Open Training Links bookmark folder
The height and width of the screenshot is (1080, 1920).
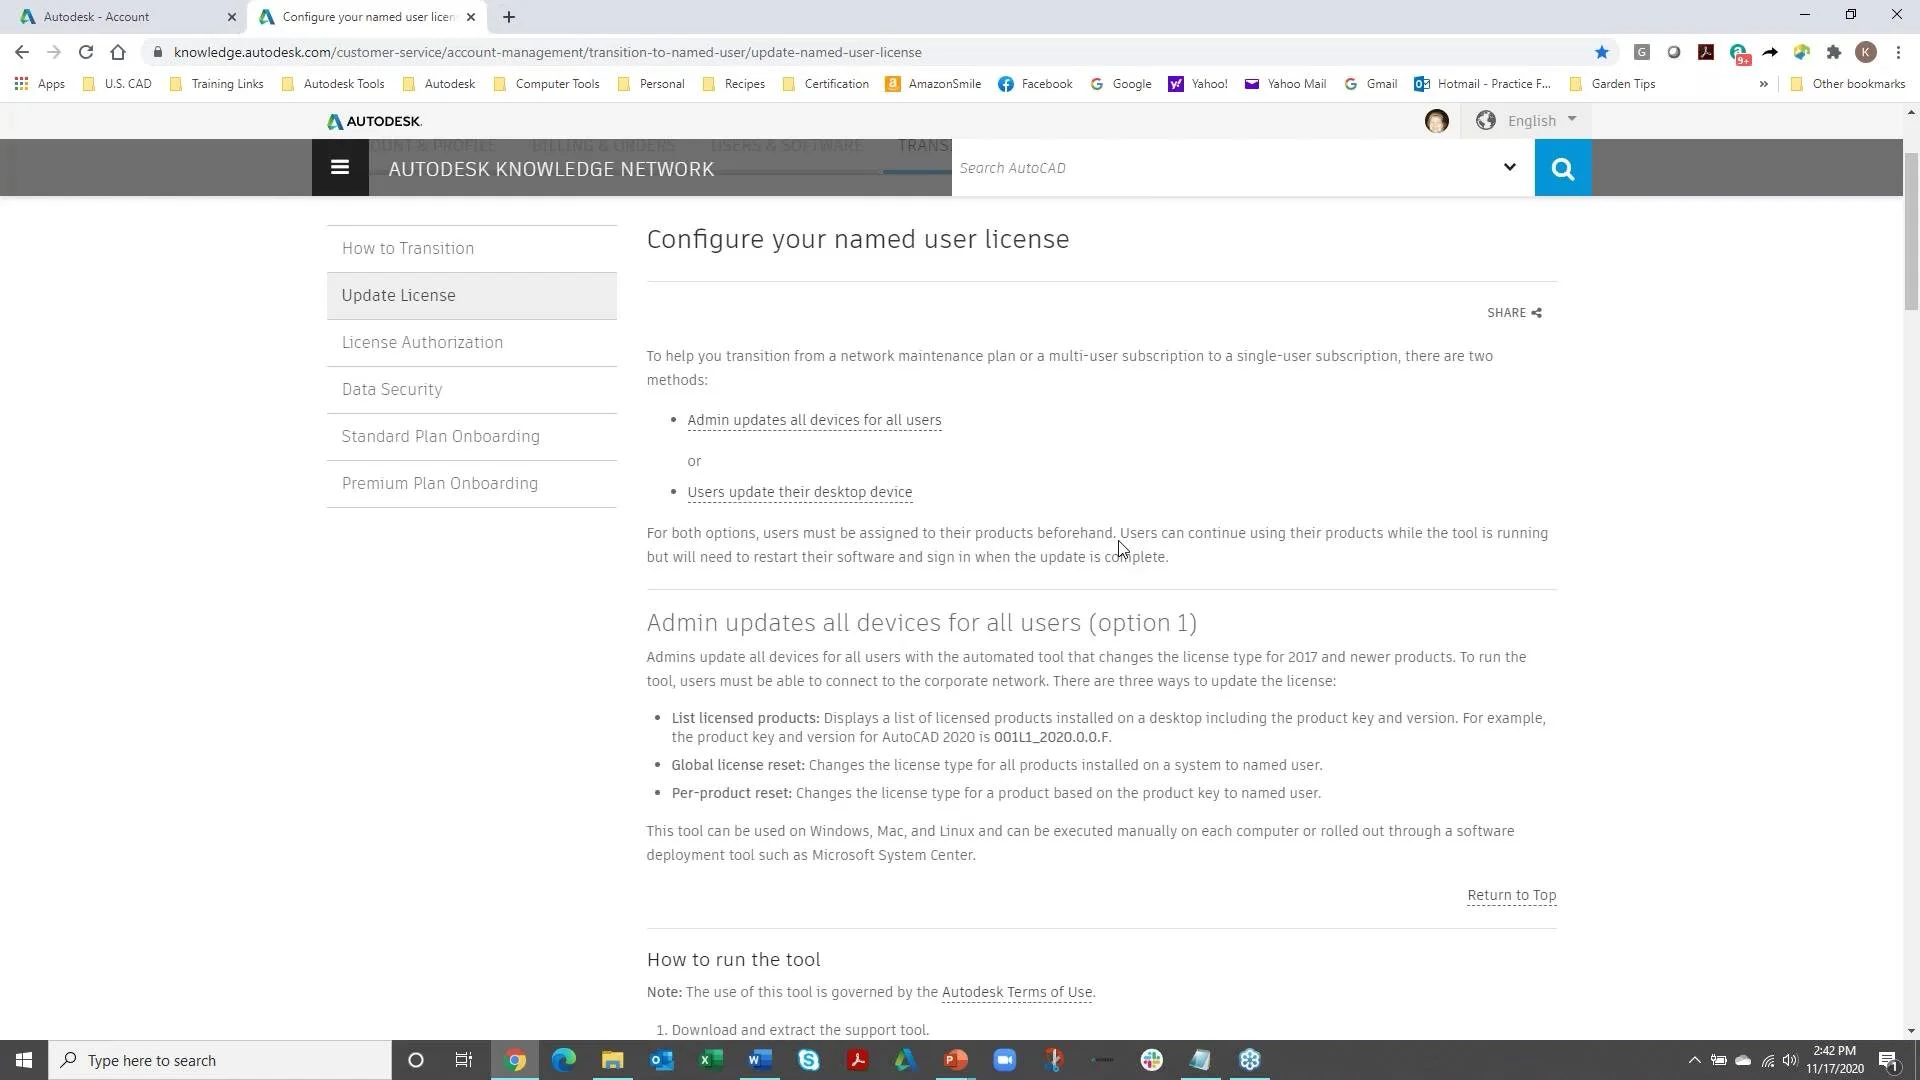click(x=216, y=84)
